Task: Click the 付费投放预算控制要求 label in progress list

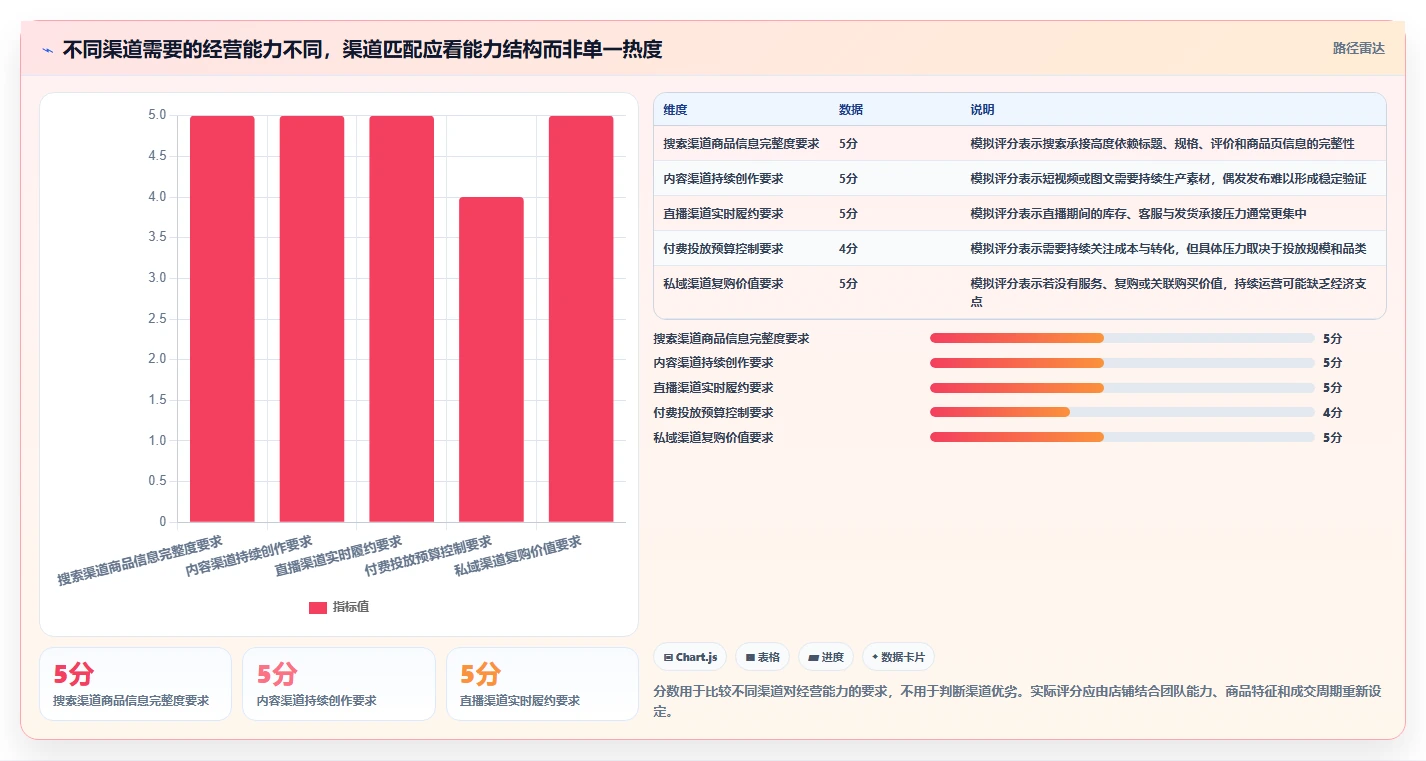Action: point(713,412)
